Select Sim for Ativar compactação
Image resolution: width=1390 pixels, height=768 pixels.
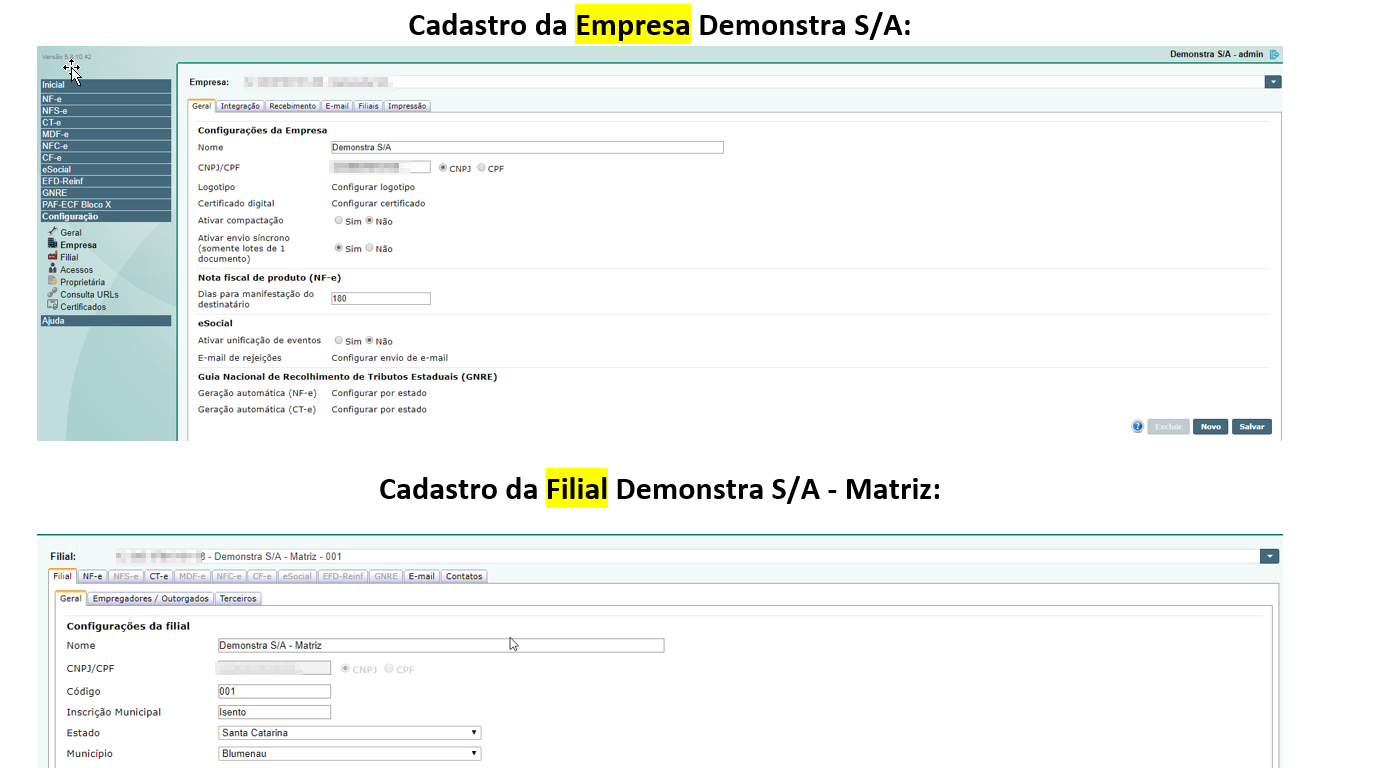click(x=339, y=220)
